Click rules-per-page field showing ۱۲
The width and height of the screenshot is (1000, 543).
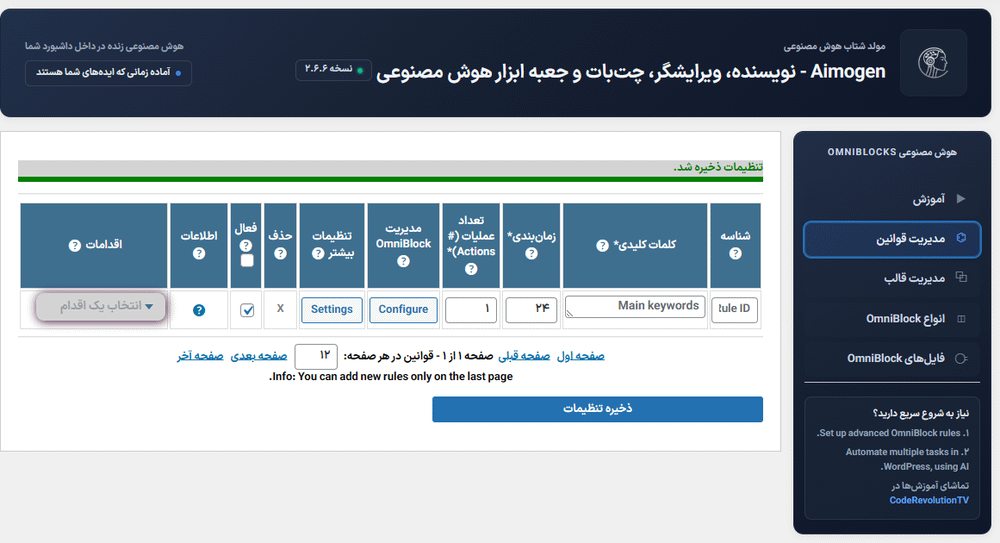[x=316, y=356]
